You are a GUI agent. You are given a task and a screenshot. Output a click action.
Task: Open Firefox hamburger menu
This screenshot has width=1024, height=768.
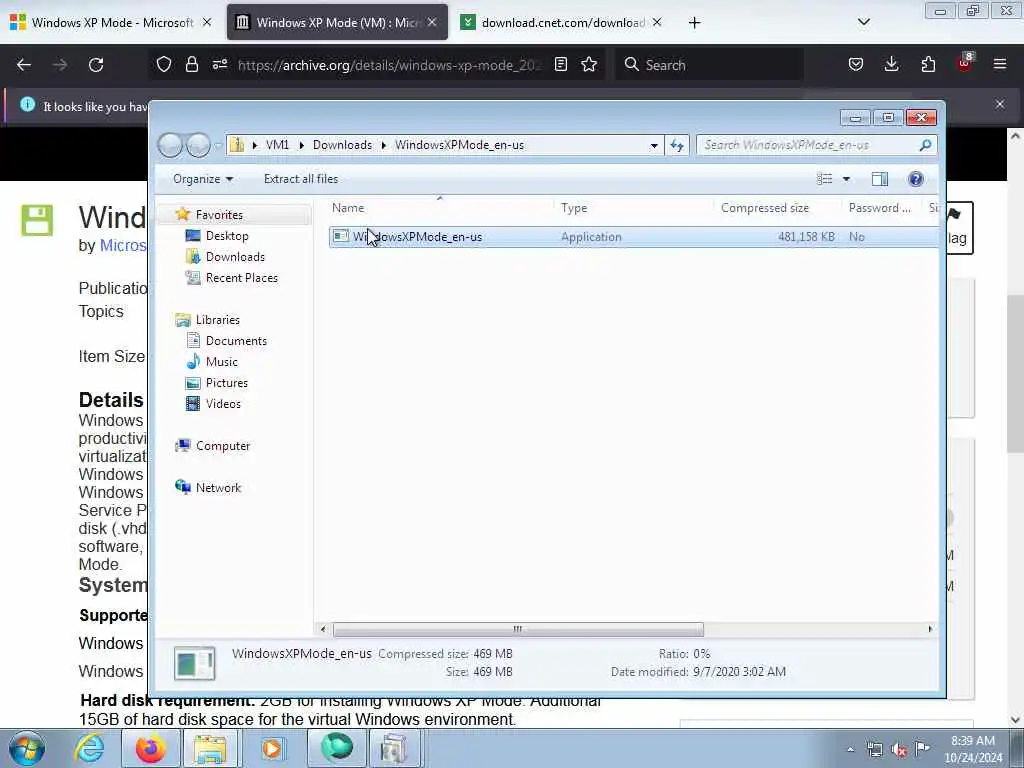[x=1000, y=64]
